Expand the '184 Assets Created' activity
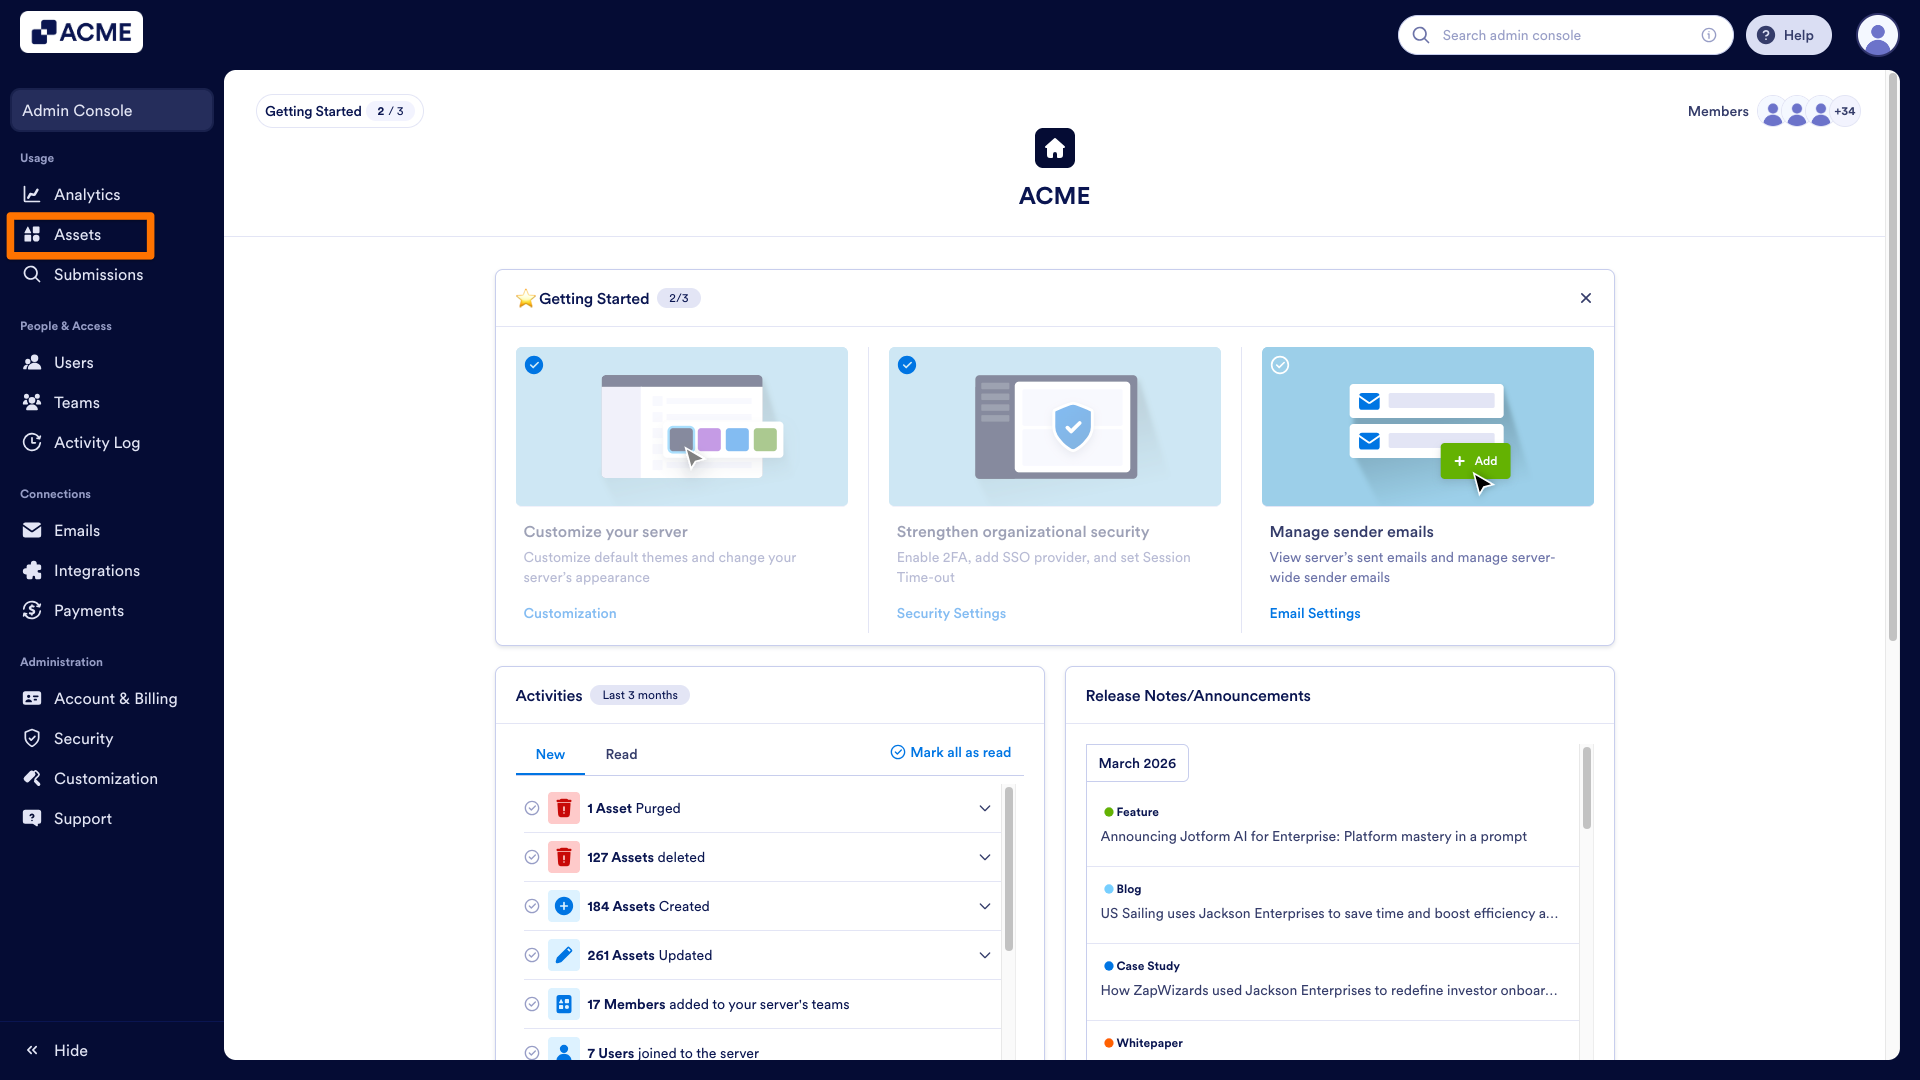Image resolution: width=1920 pixels, height=1080 pixels. coord(985,906)
